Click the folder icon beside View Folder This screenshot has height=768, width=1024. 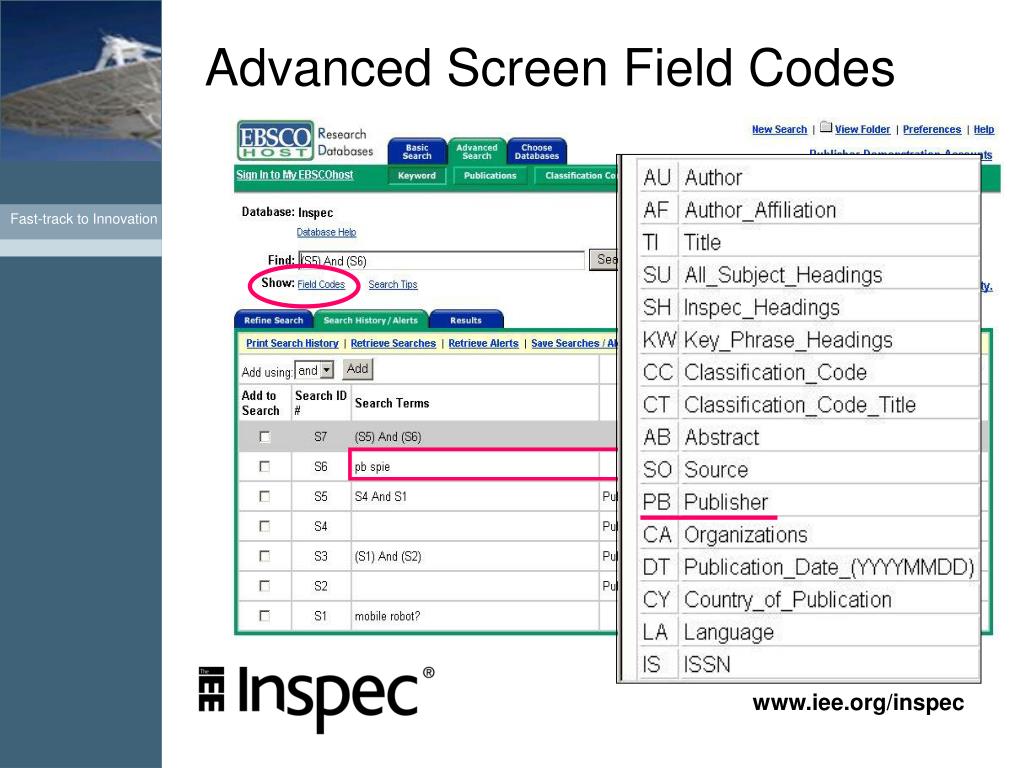826,127
